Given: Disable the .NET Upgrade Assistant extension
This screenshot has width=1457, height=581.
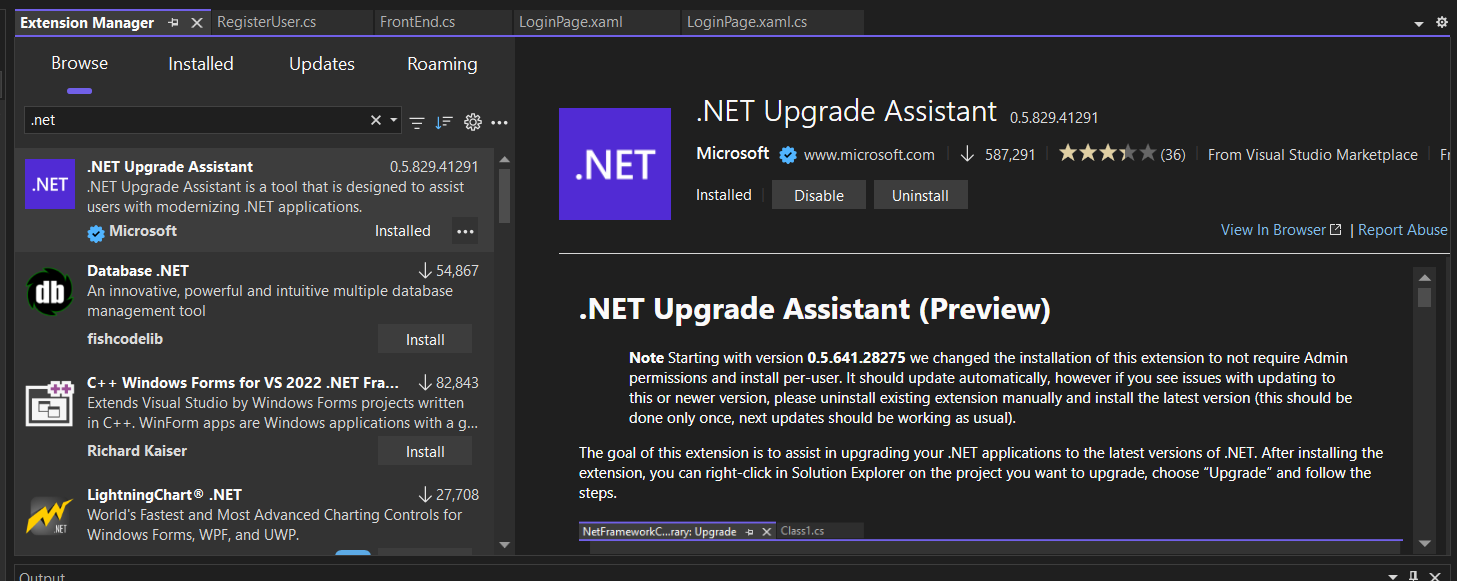Looking at the screenshot, I should point(818,196).
